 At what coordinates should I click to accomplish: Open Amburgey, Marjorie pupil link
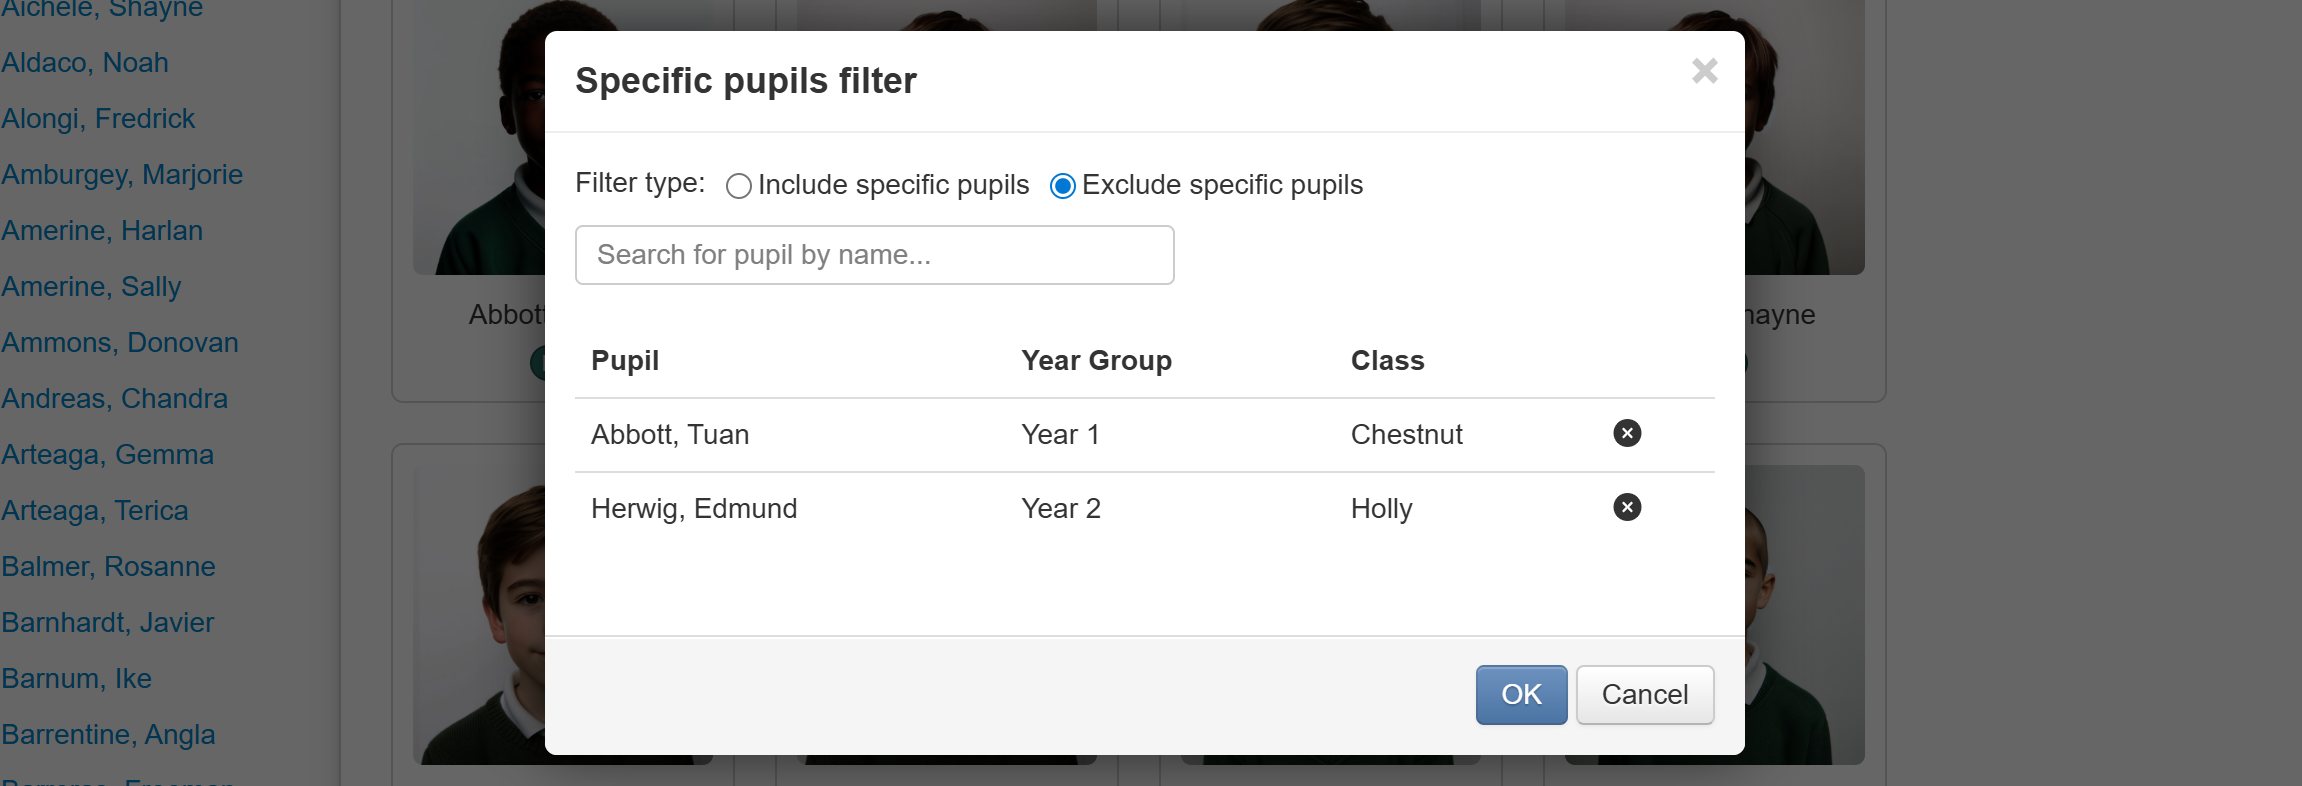(122, 175)
